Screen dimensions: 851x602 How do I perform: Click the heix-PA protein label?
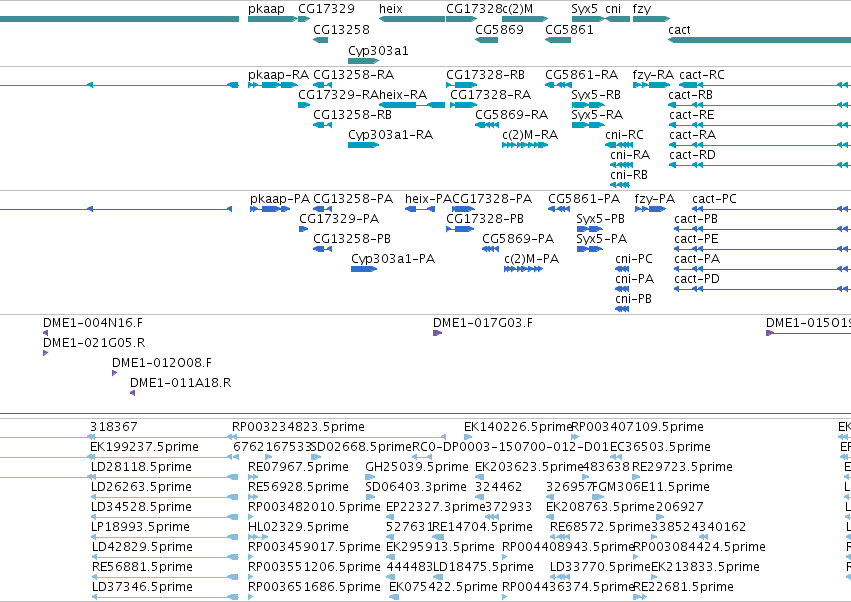(x=428, y=199)
